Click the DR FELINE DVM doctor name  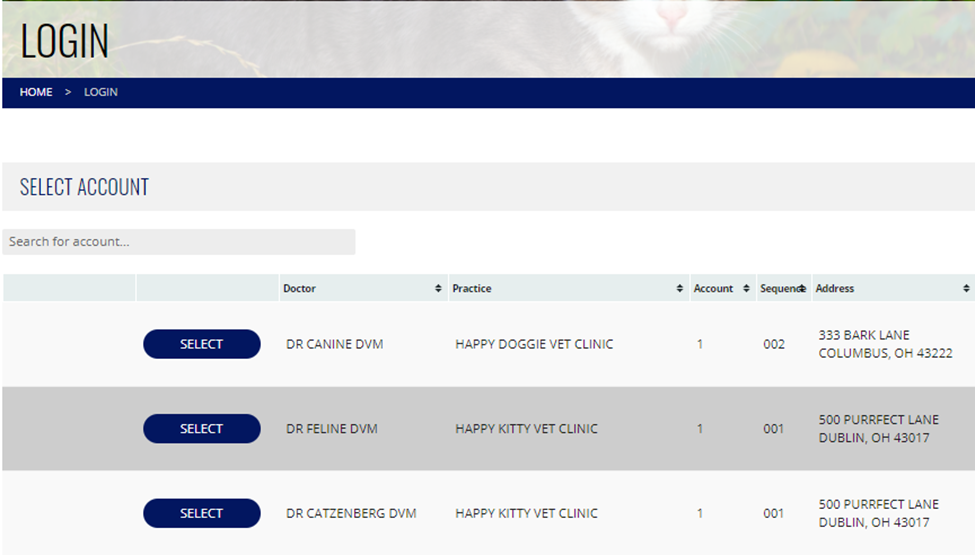pyautogui.click(x=332, y=429)
